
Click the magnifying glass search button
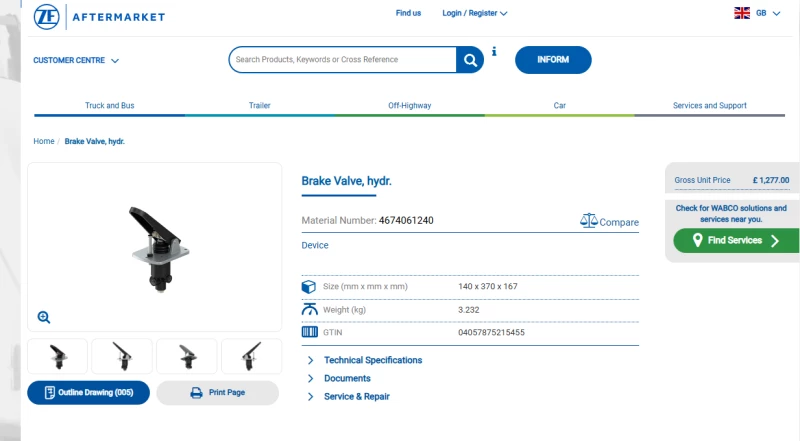click(470, 60)
